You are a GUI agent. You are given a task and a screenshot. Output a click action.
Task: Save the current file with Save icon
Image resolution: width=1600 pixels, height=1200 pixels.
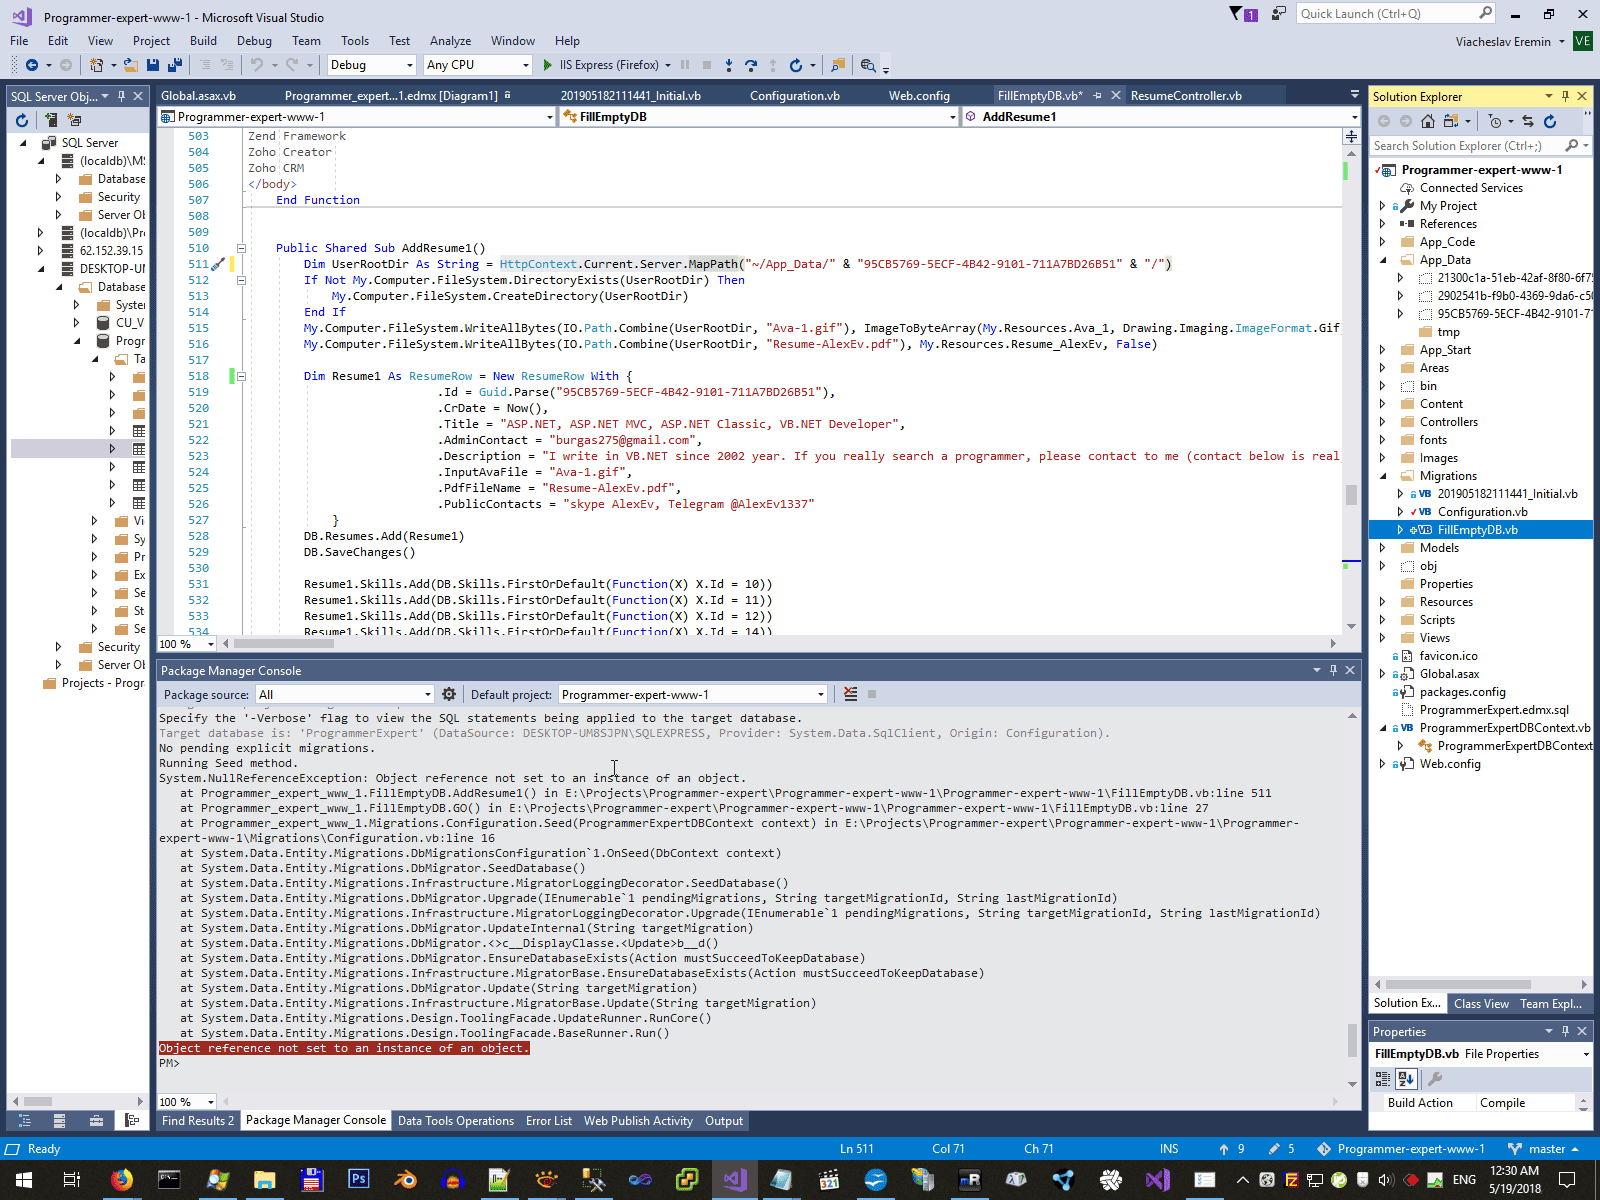tap(153, 65)
